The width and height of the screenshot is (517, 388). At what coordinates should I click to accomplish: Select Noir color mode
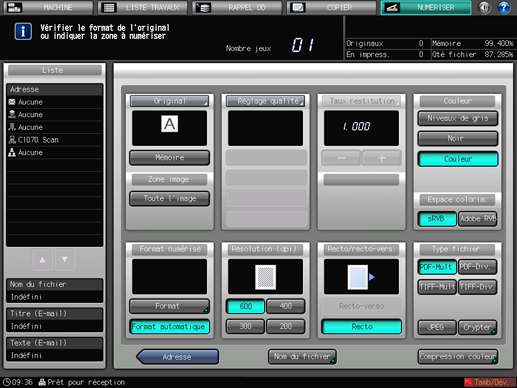click(458, 138)
